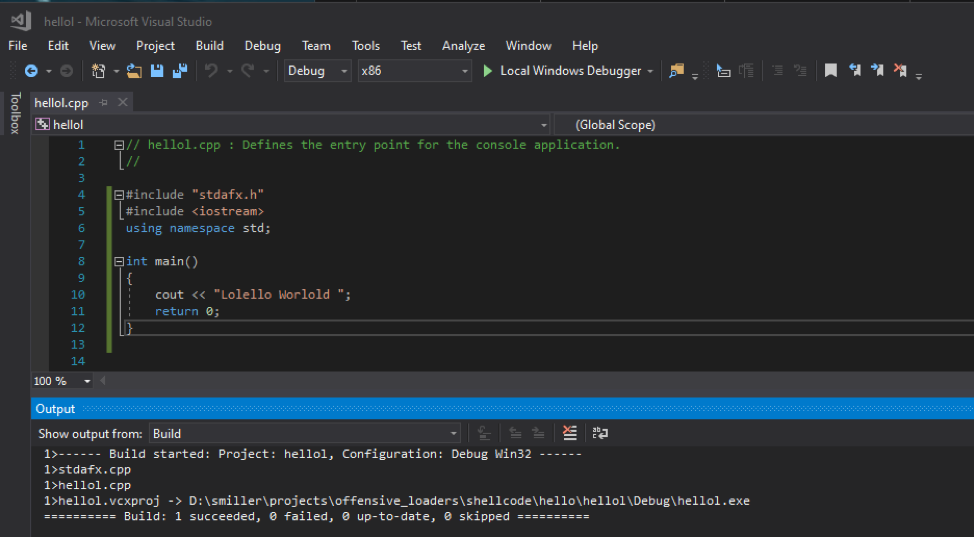This screenshot has width=974, height=537.
Task: Click the greyed Navigate Forward arrow icon
Action: [x=66, y=71]
